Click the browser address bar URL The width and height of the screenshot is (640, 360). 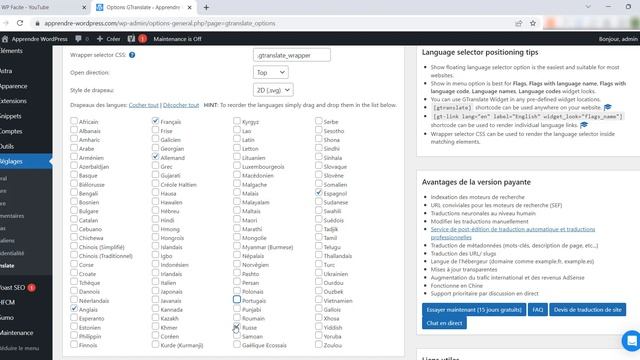click(x=160, y=23)
